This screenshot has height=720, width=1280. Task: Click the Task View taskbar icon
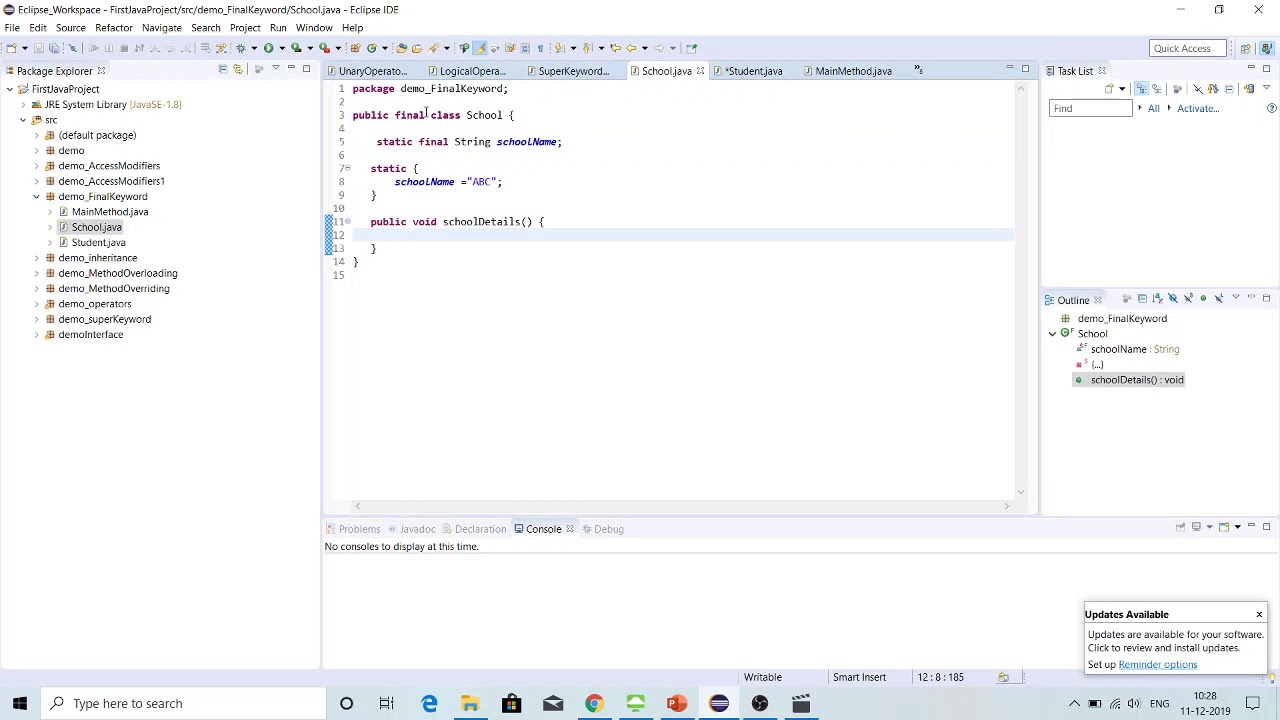tap(387, 704)
